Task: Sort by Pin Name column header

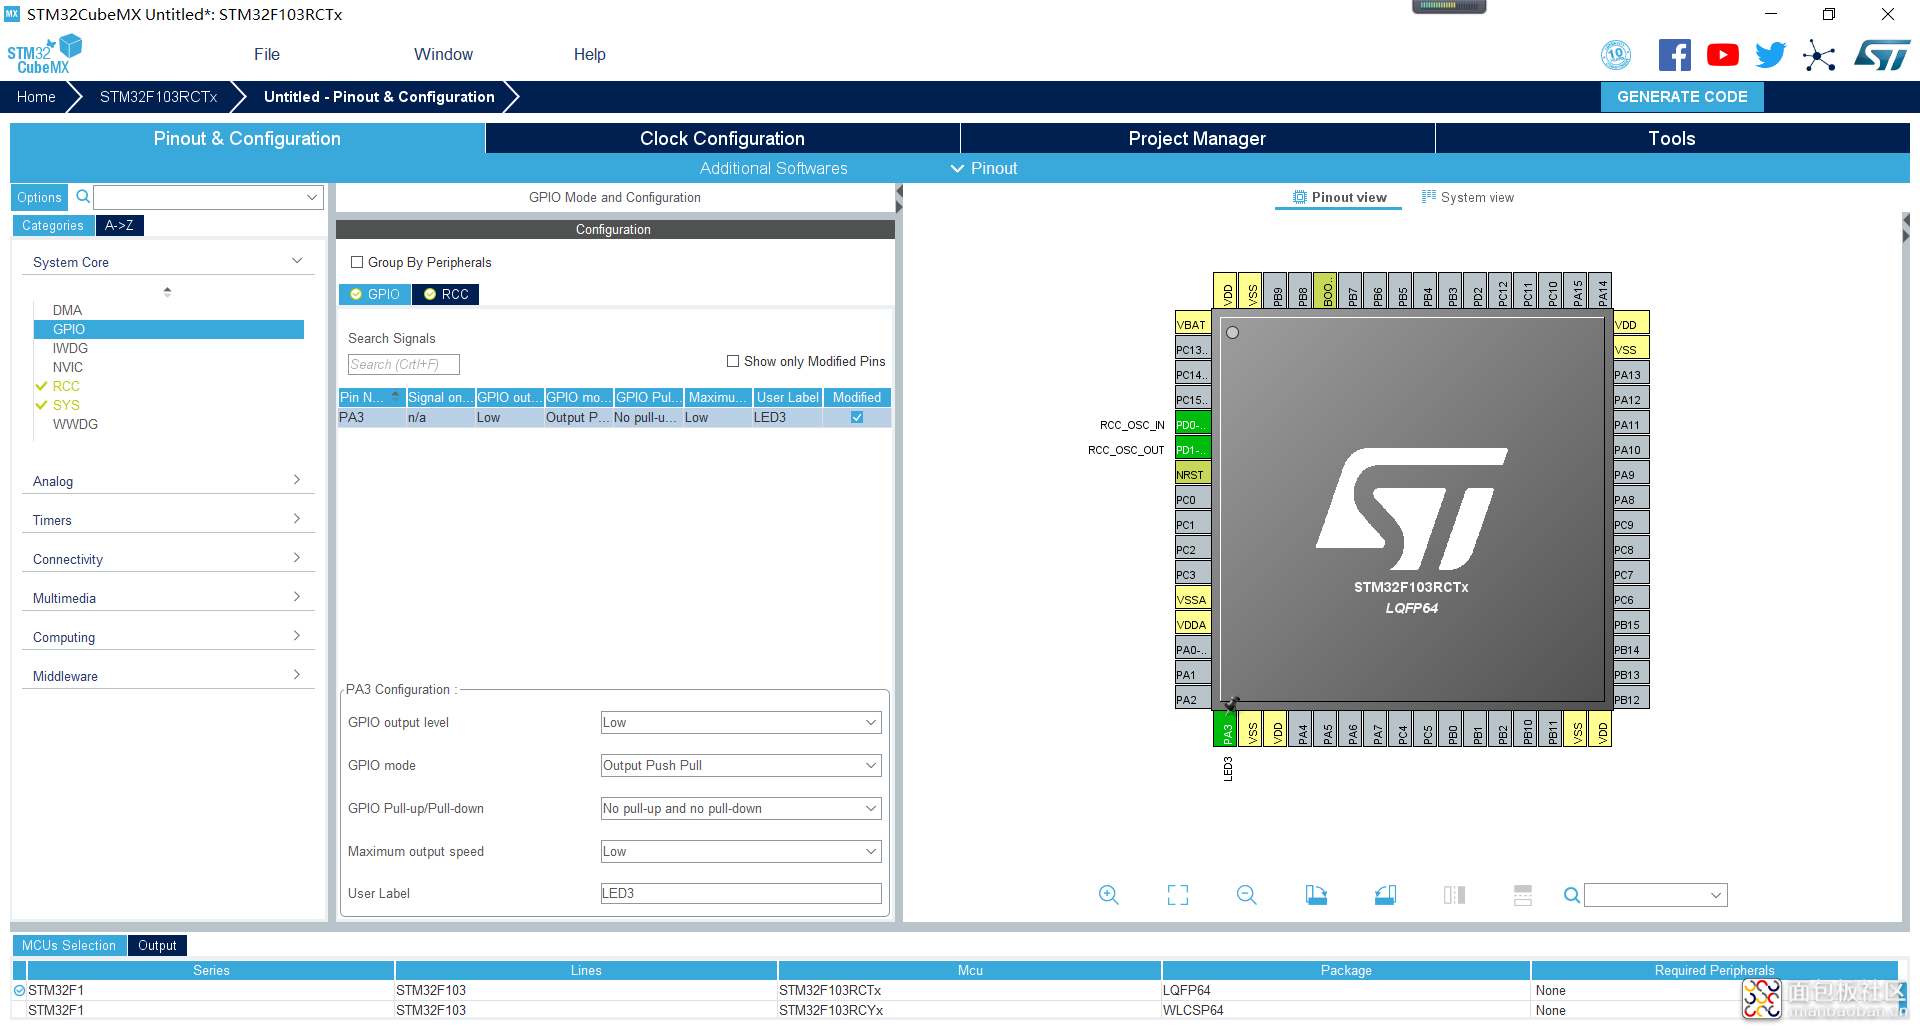Action: click(x=371, y=397)
